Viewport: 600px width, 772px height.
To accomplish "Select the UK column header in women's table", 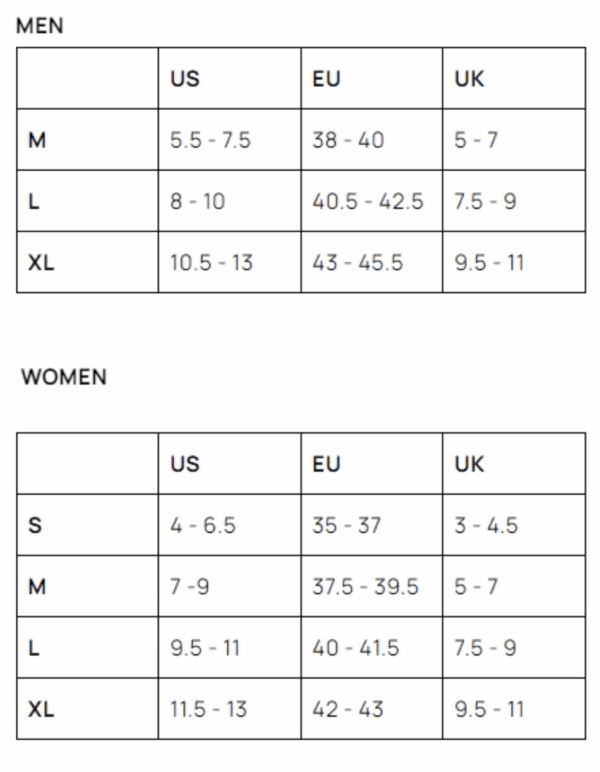I will click(469, 464).
